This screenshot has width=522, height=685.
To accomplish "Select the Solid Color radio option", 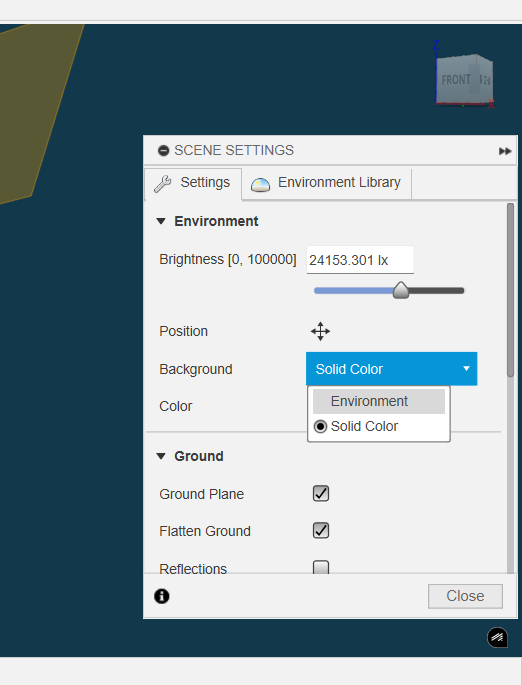I will click(320, 426).
